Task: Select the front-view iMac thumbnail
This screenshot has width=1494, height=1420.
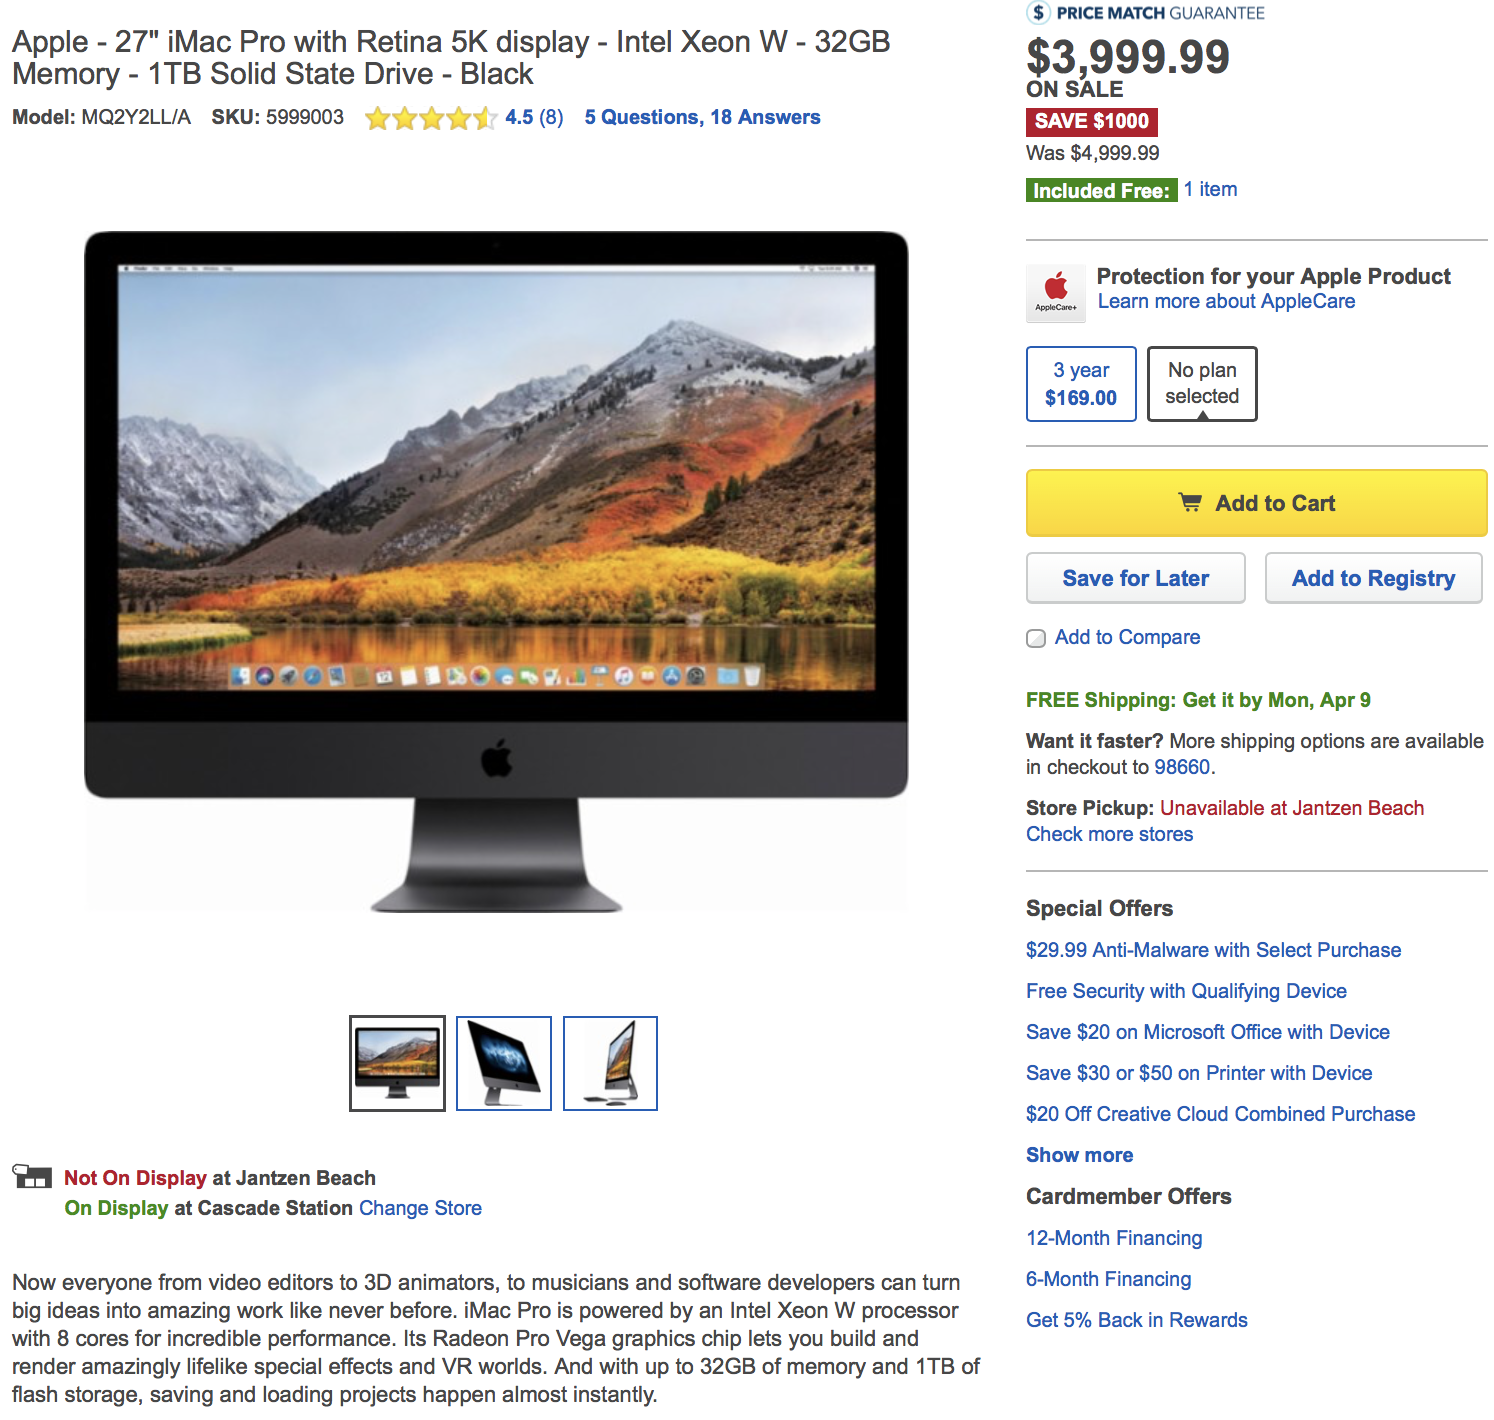Action: (397, 1063)
